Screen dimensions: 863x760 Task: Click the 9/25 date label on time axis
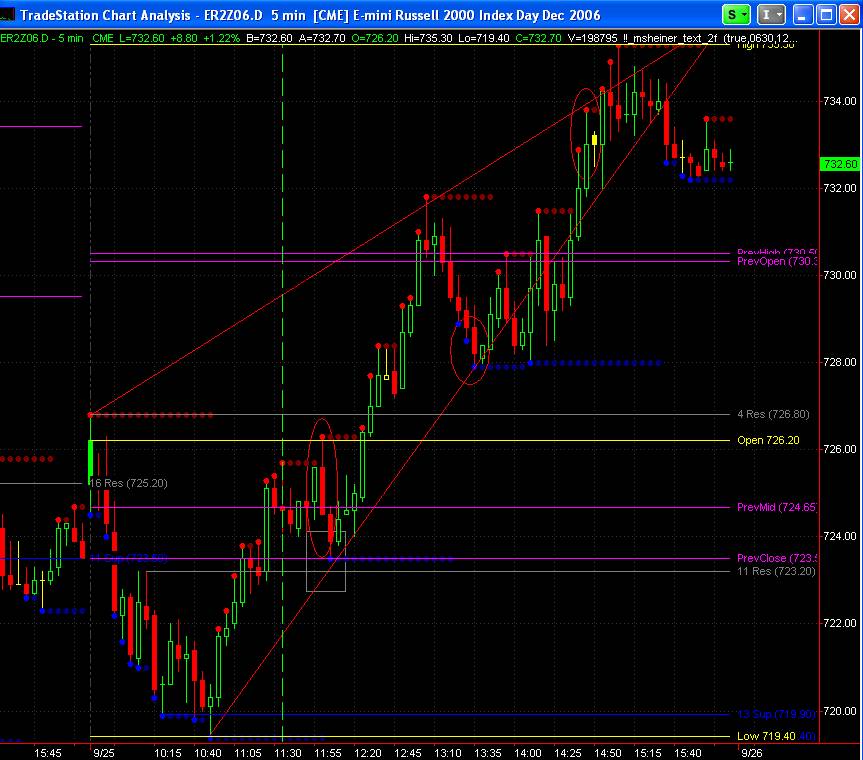point(104,753)
